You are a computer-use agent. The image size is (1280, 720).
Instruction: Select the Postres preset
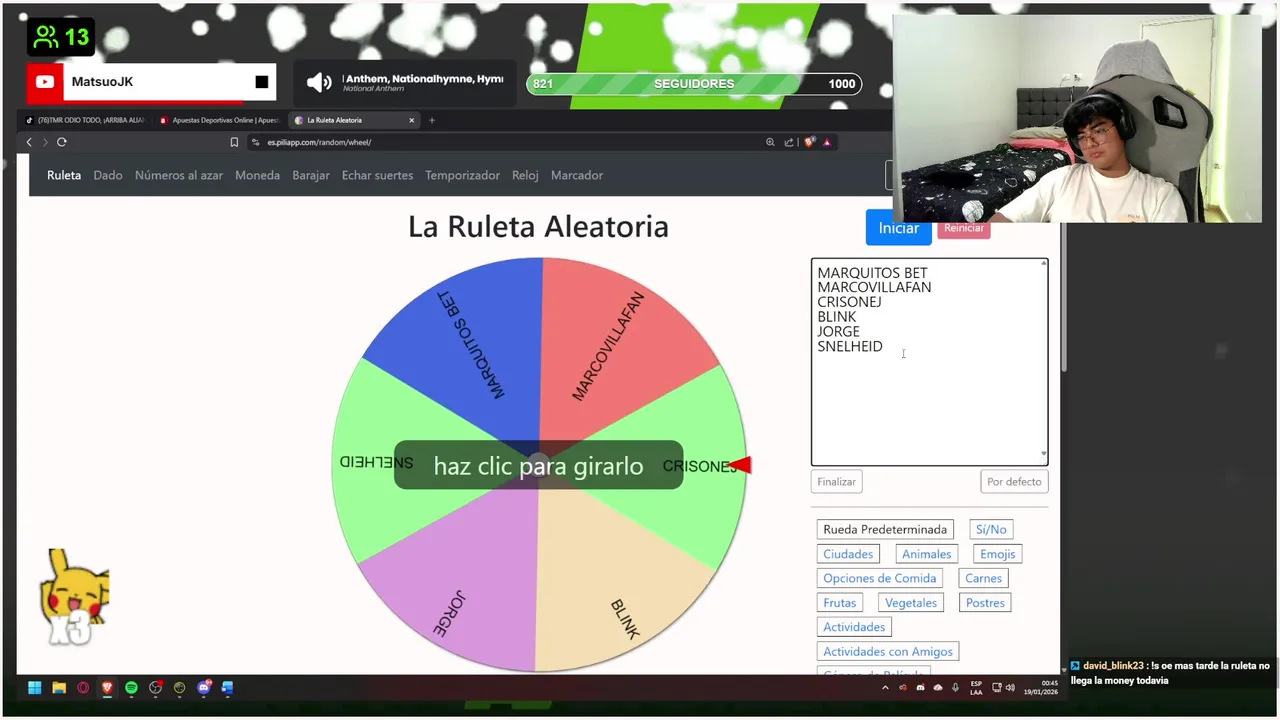[x=985, y=603]
